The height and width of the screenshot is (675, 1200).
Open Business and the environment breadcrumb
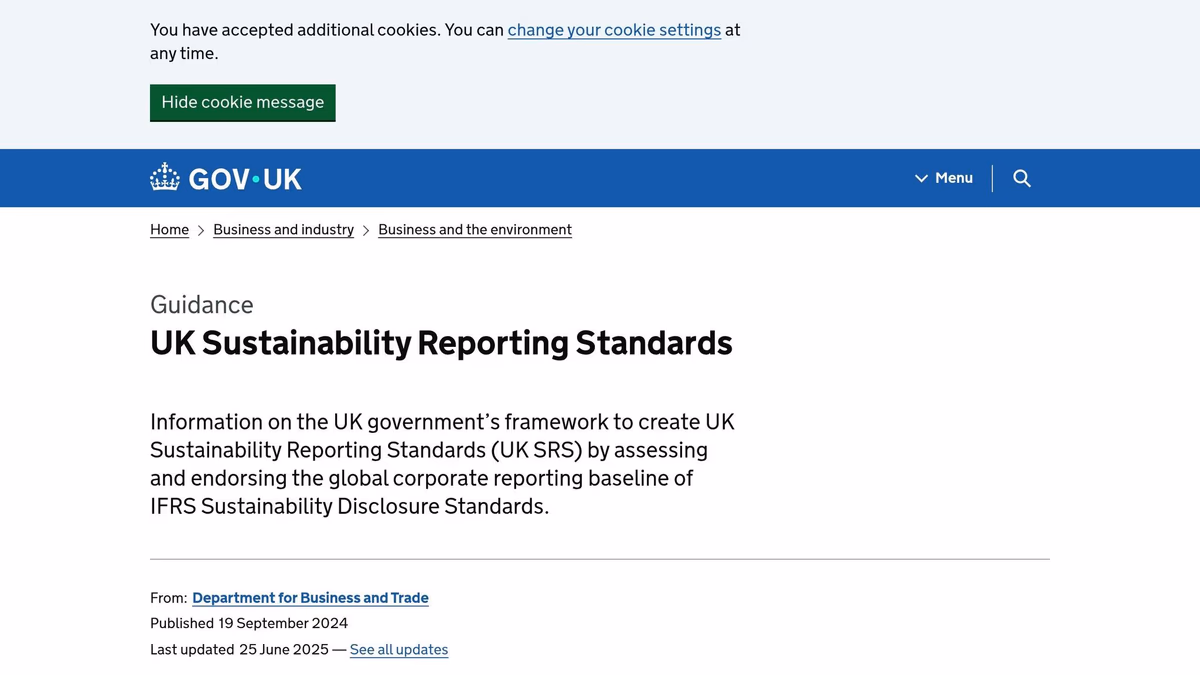(475, 230)
